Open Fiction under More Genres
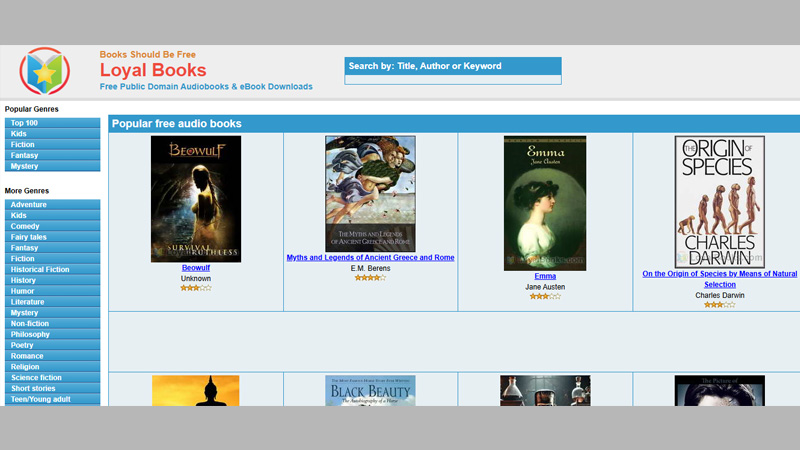Viewport: 800px width, 450px height. click(x=53, y=259)
